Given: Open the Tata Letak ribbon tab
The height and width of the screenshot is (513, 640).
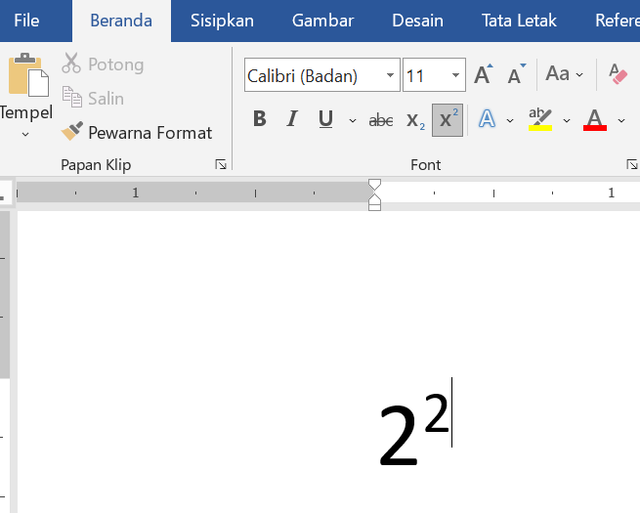Looking at the screenshot, I should (x=518, y=20).
